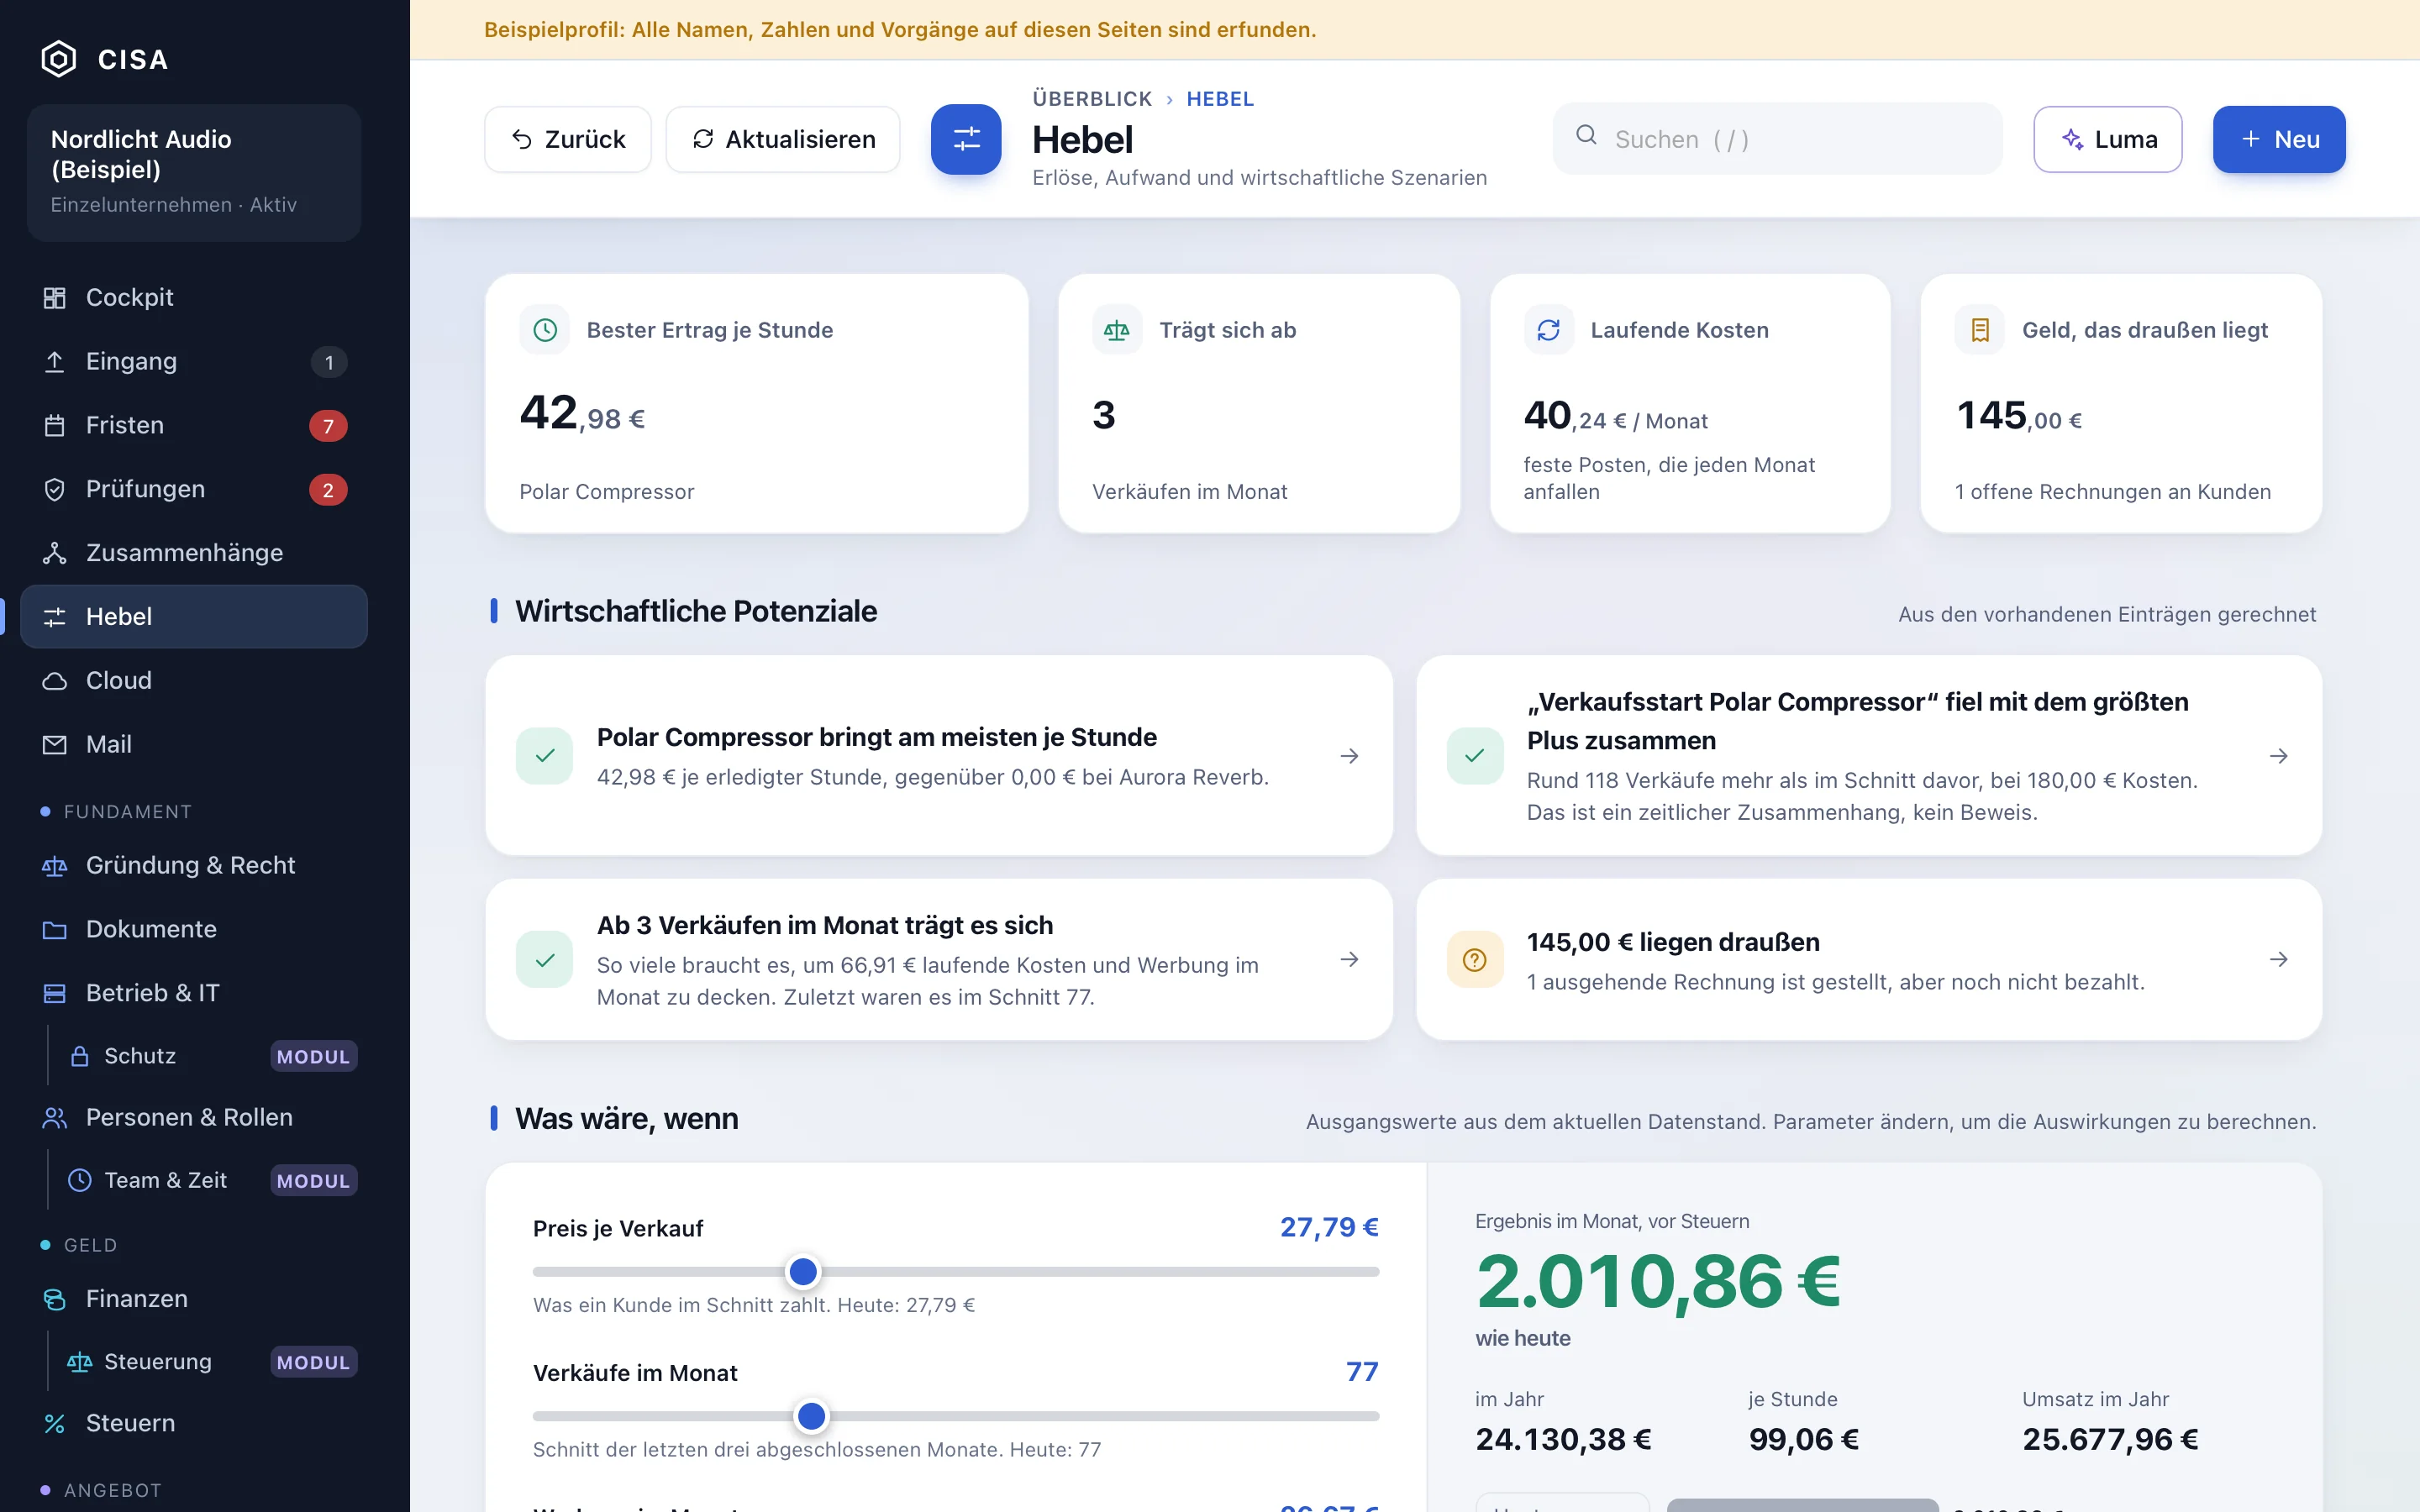Click into the Suchen search field
The height and width of the screenshot is (1512, 2420).
[x=1778, y=139]
